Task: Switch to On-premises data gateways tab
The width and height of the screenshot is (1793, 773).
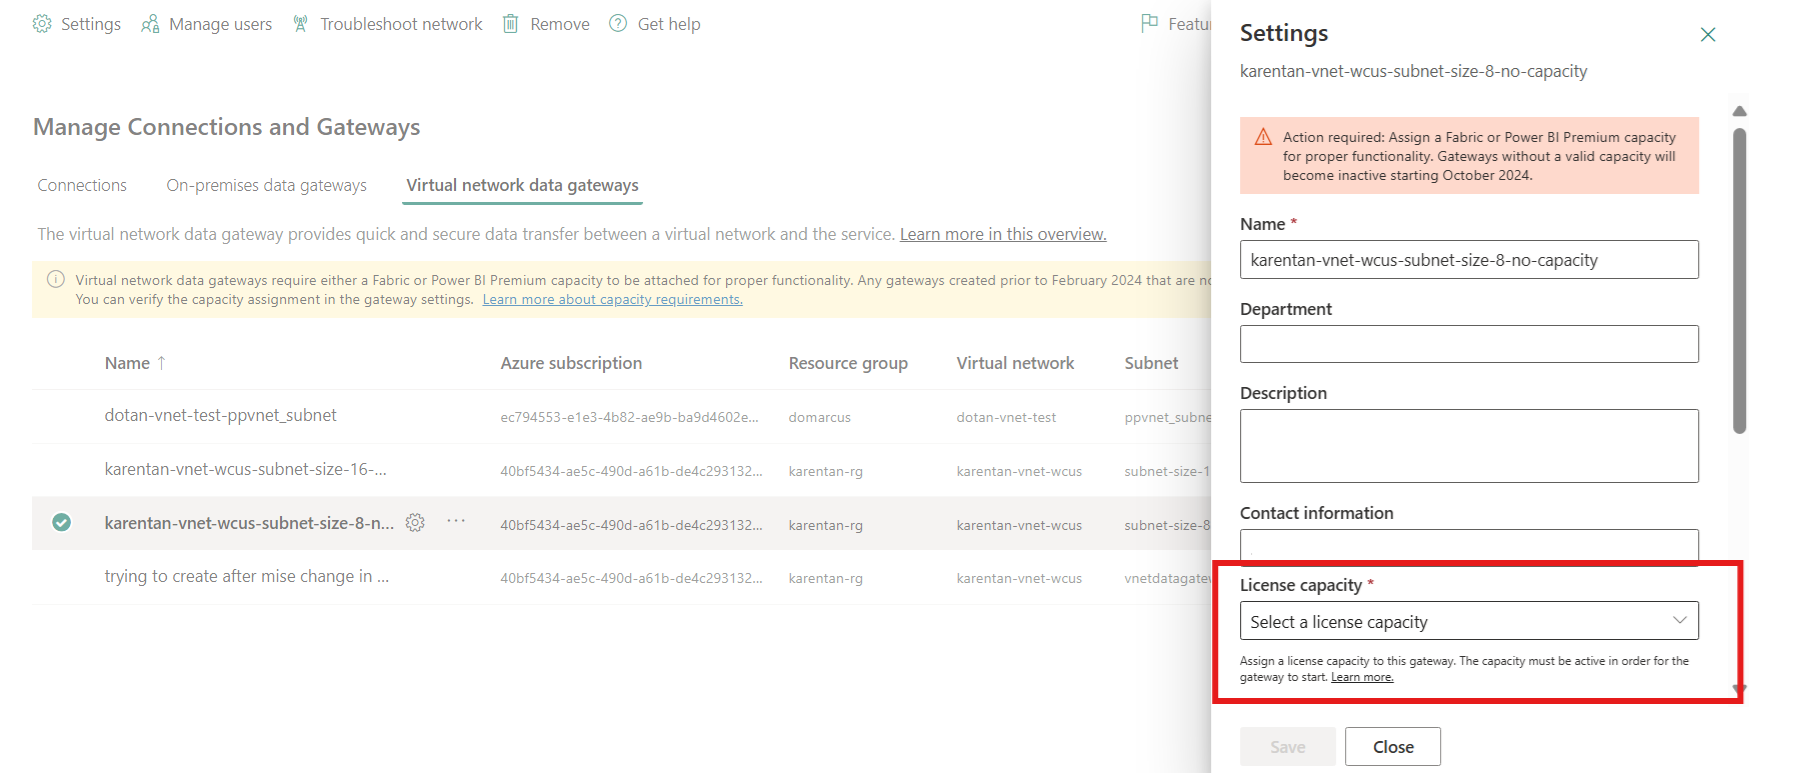Action: pos(266,185)
